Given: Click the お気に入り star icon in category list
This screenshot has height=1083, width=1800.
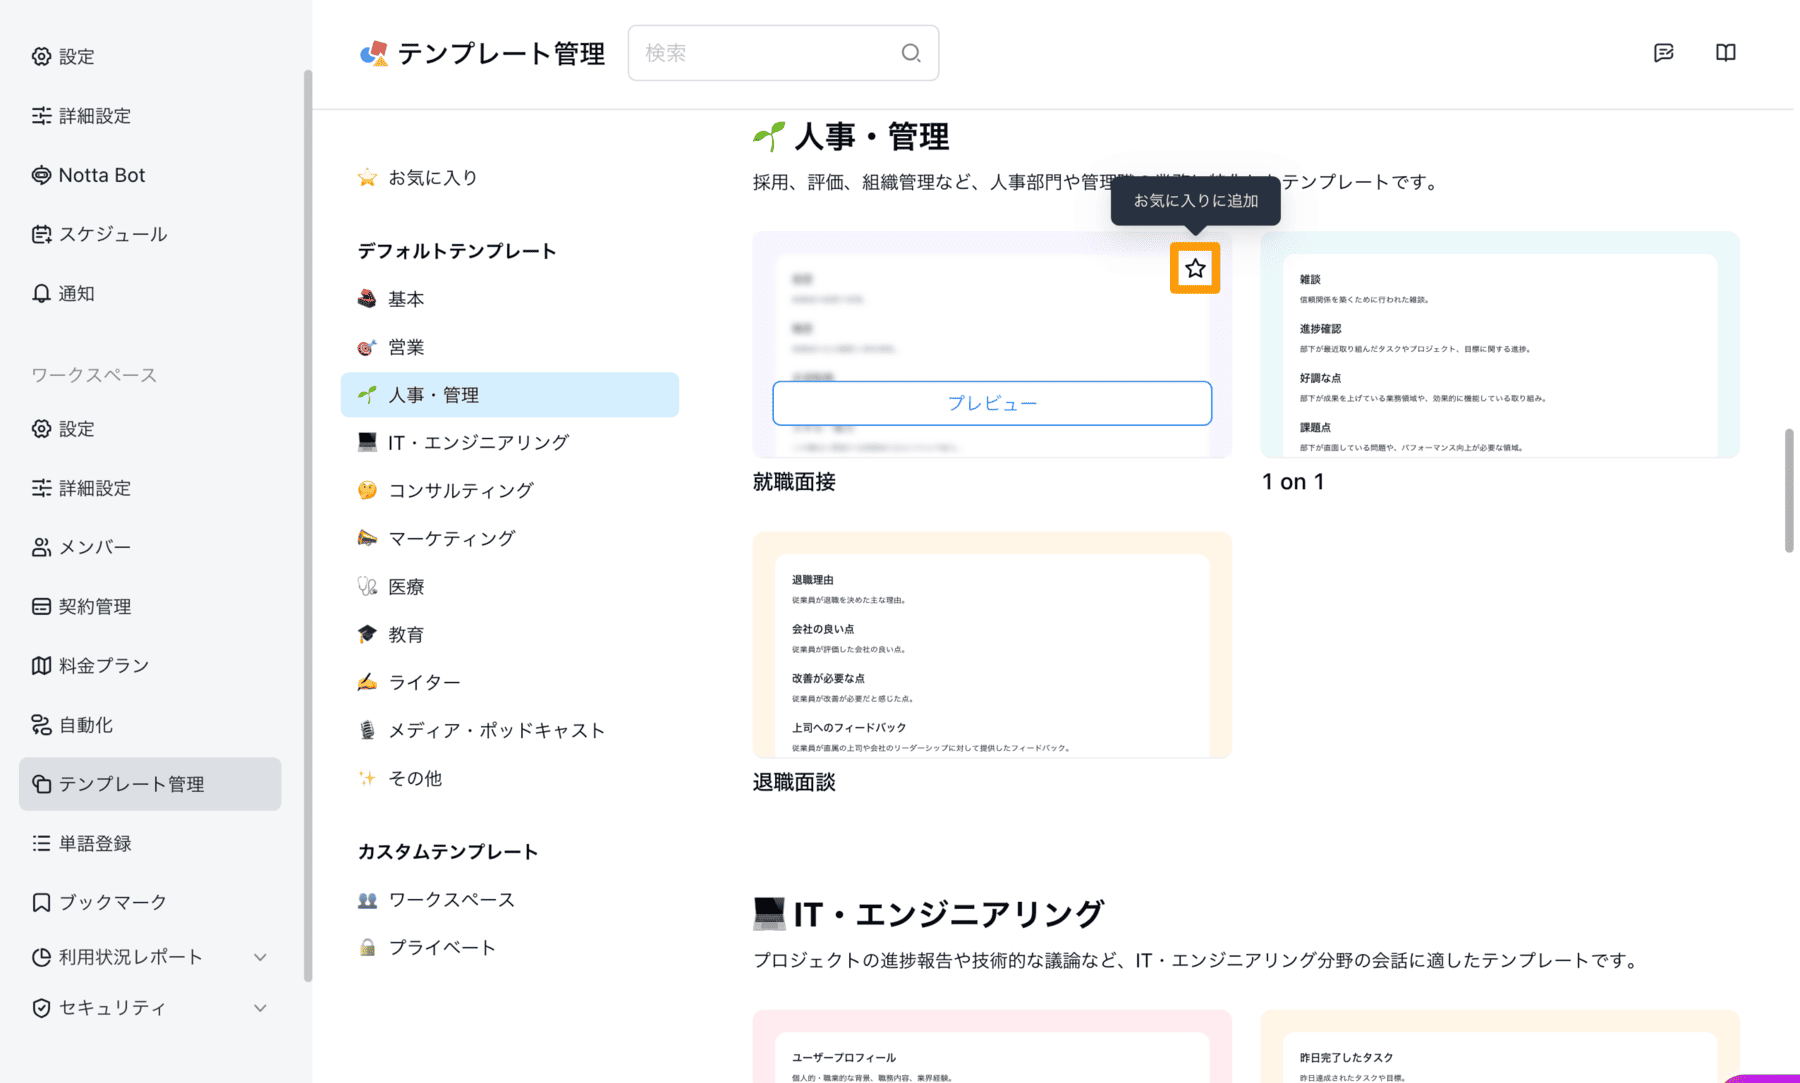Looking at the screenshot, I should [367, 178].
